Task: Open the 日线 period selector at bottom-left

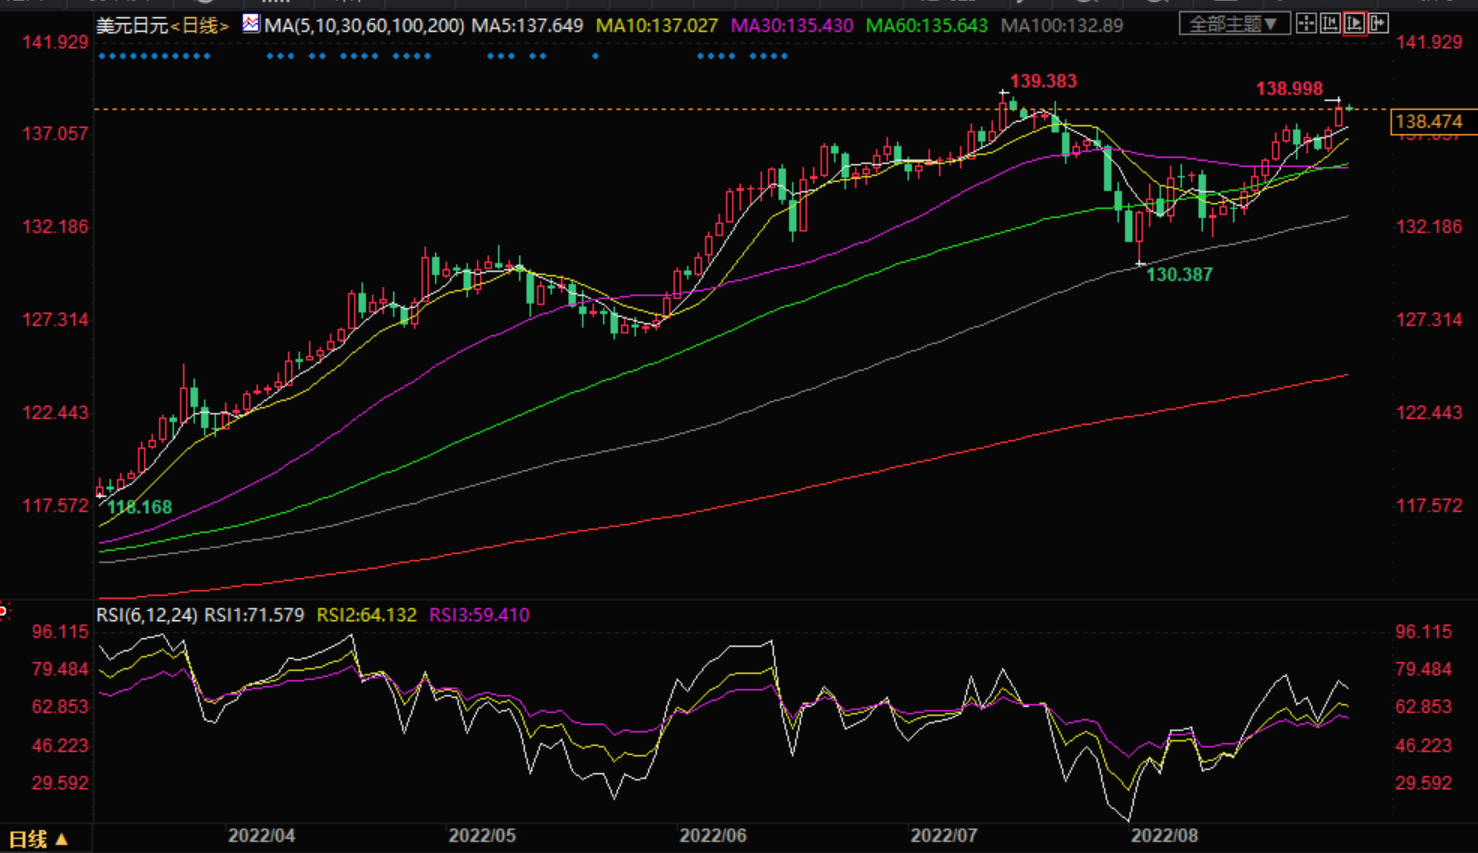Action: [38, 839]
